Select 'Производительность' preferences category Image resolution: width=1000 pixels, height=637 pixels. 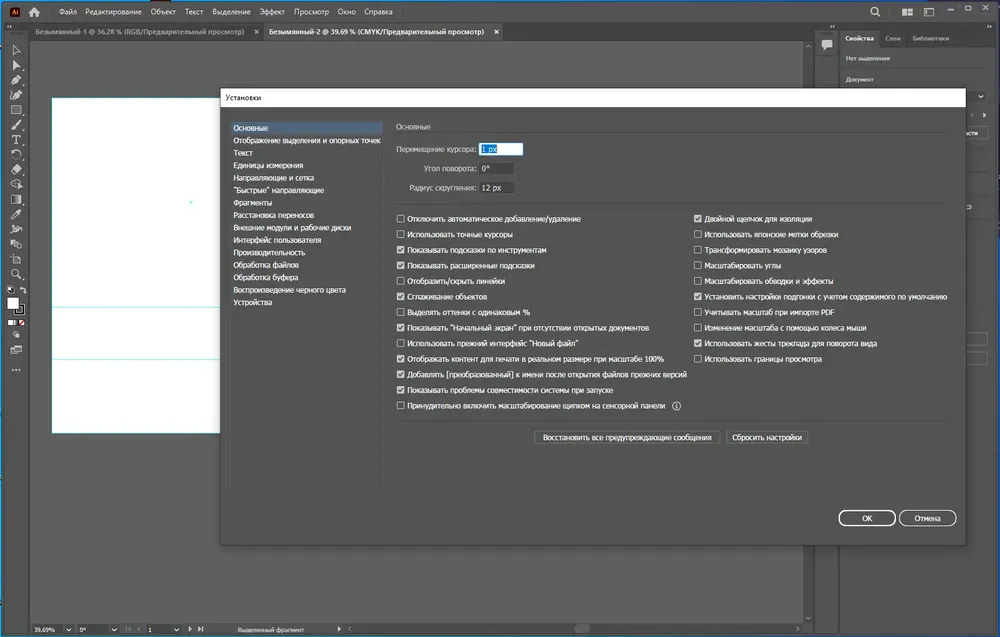(x=269, y=253)
